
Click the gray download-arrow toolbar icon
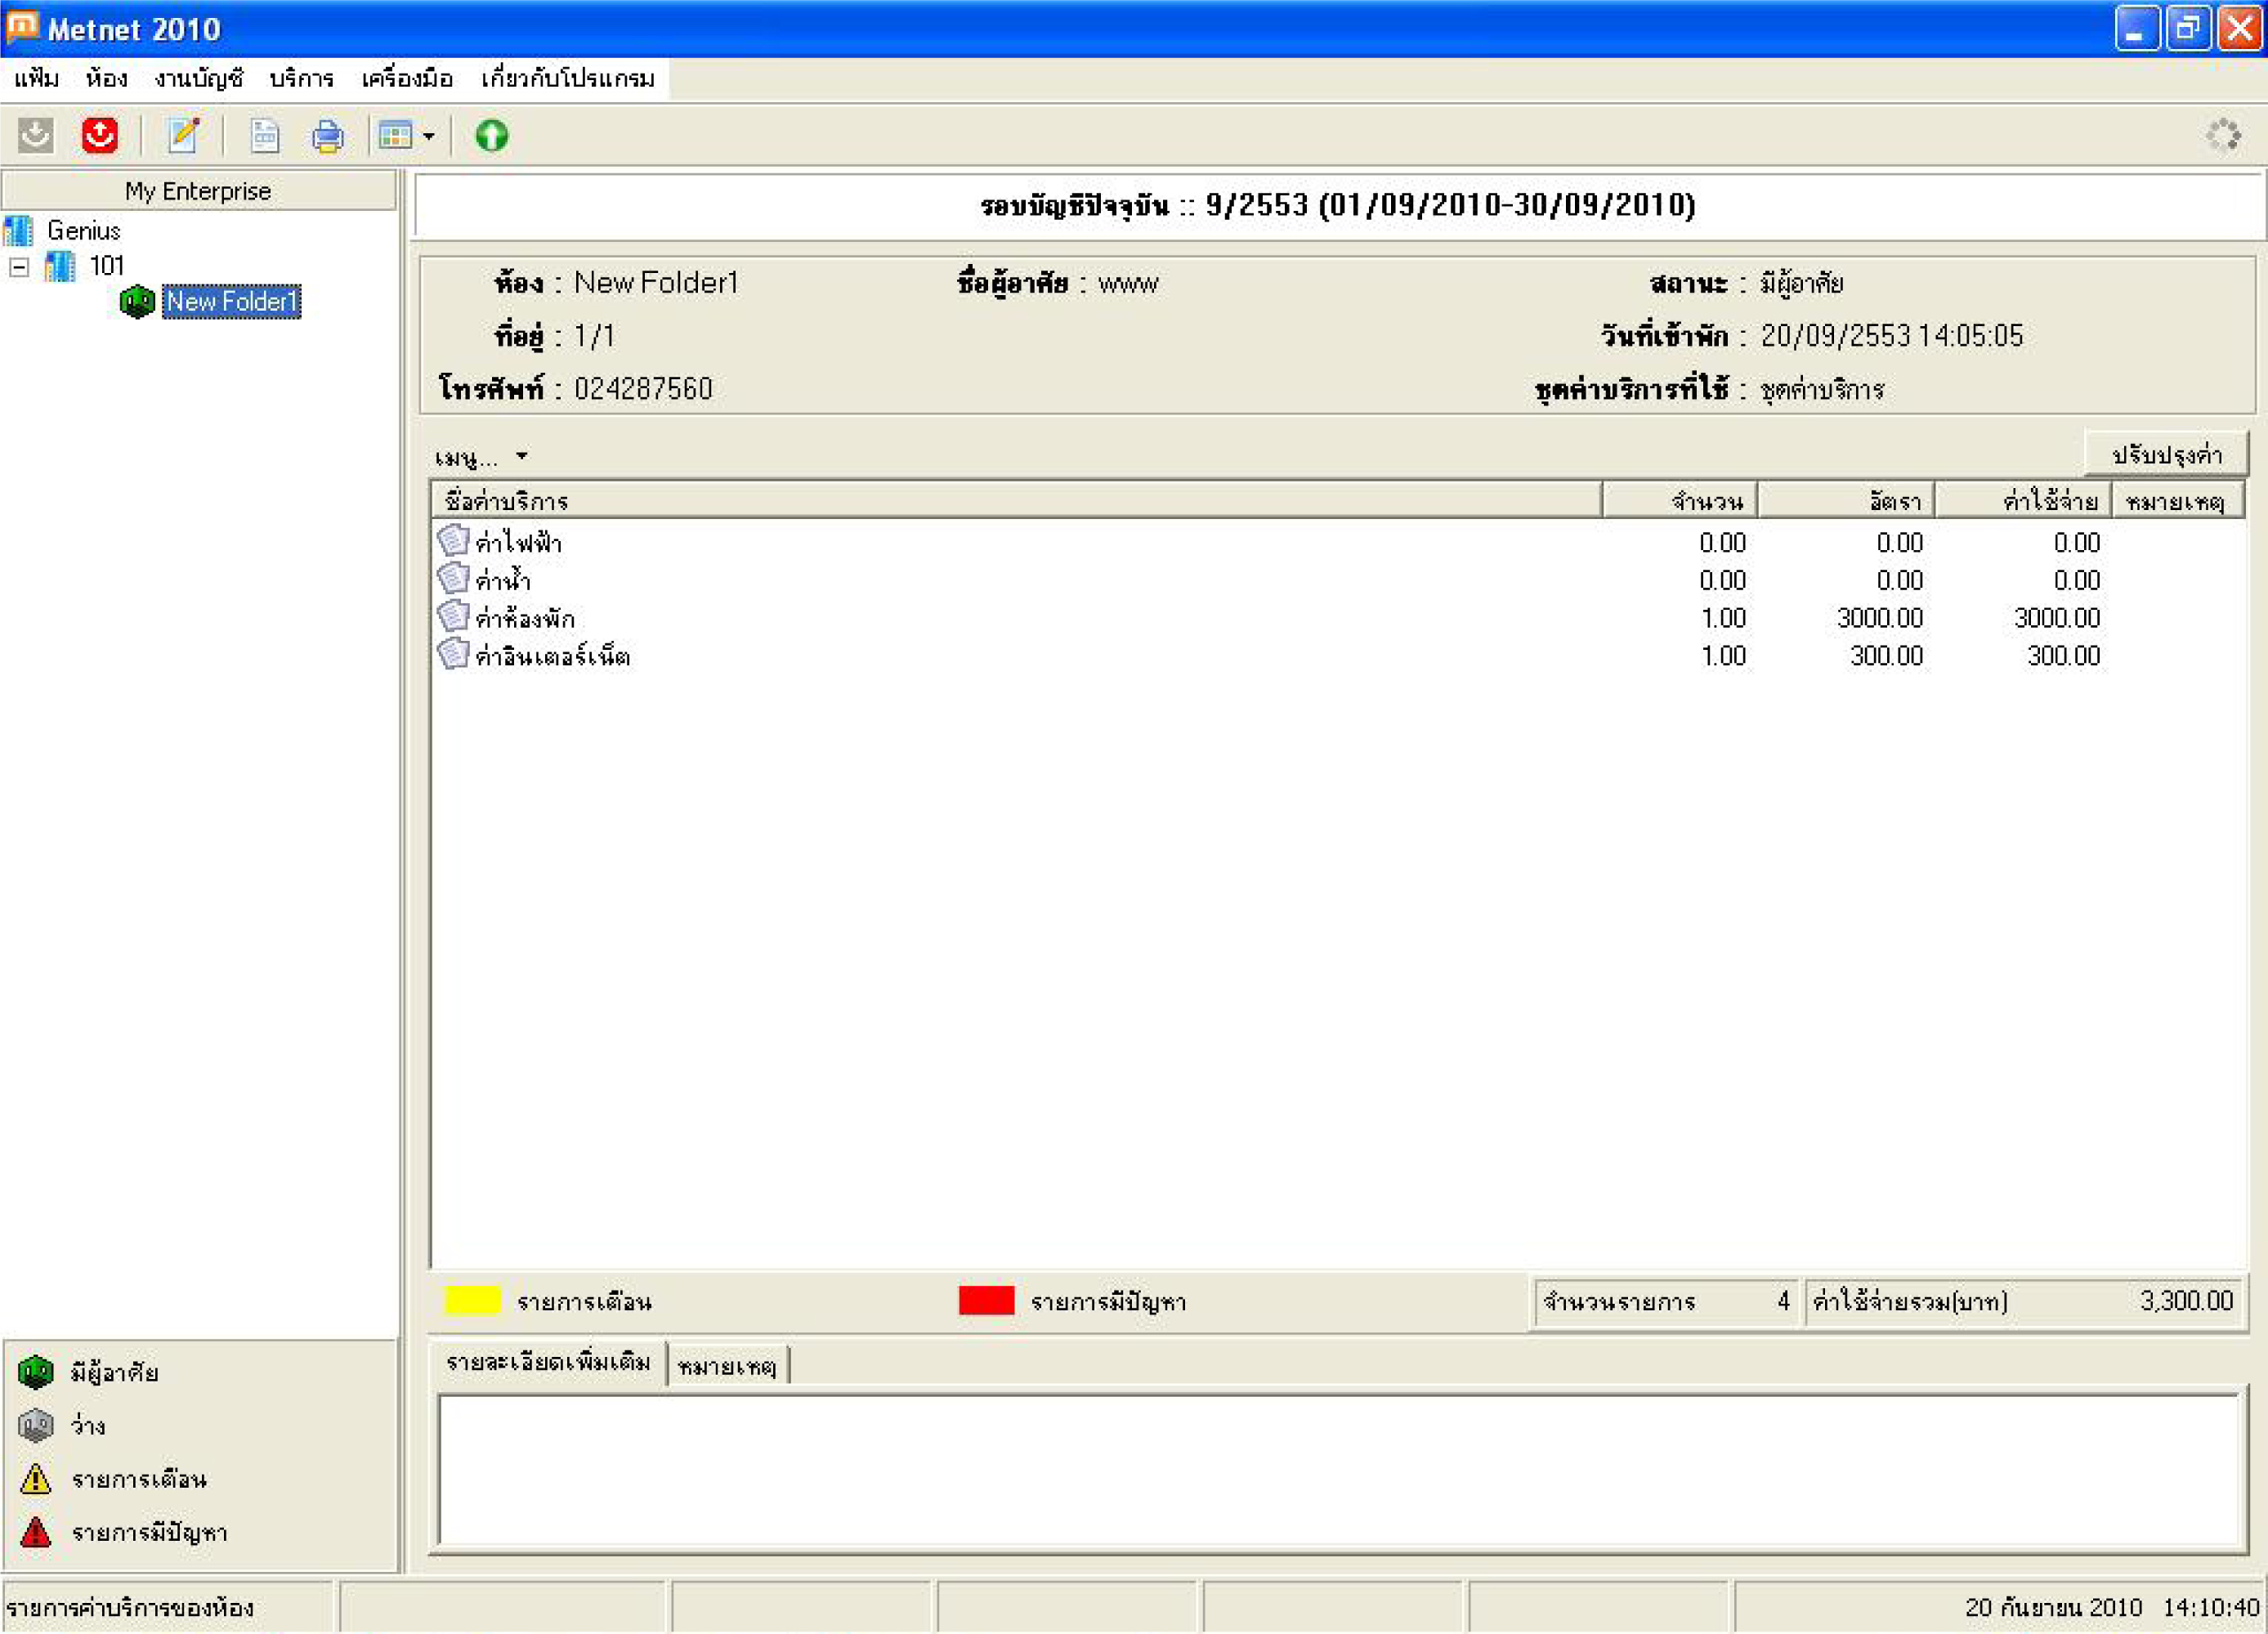(36, 135)
